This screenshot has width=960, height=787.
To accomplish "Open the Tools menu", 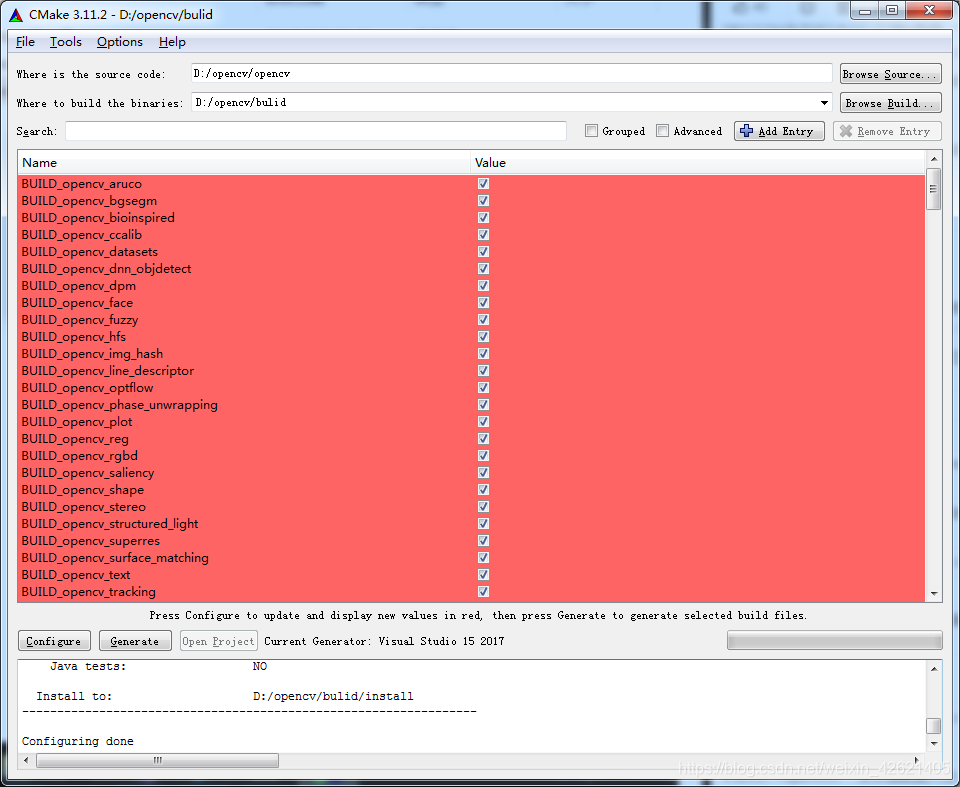I will click(x=66, y=42).
